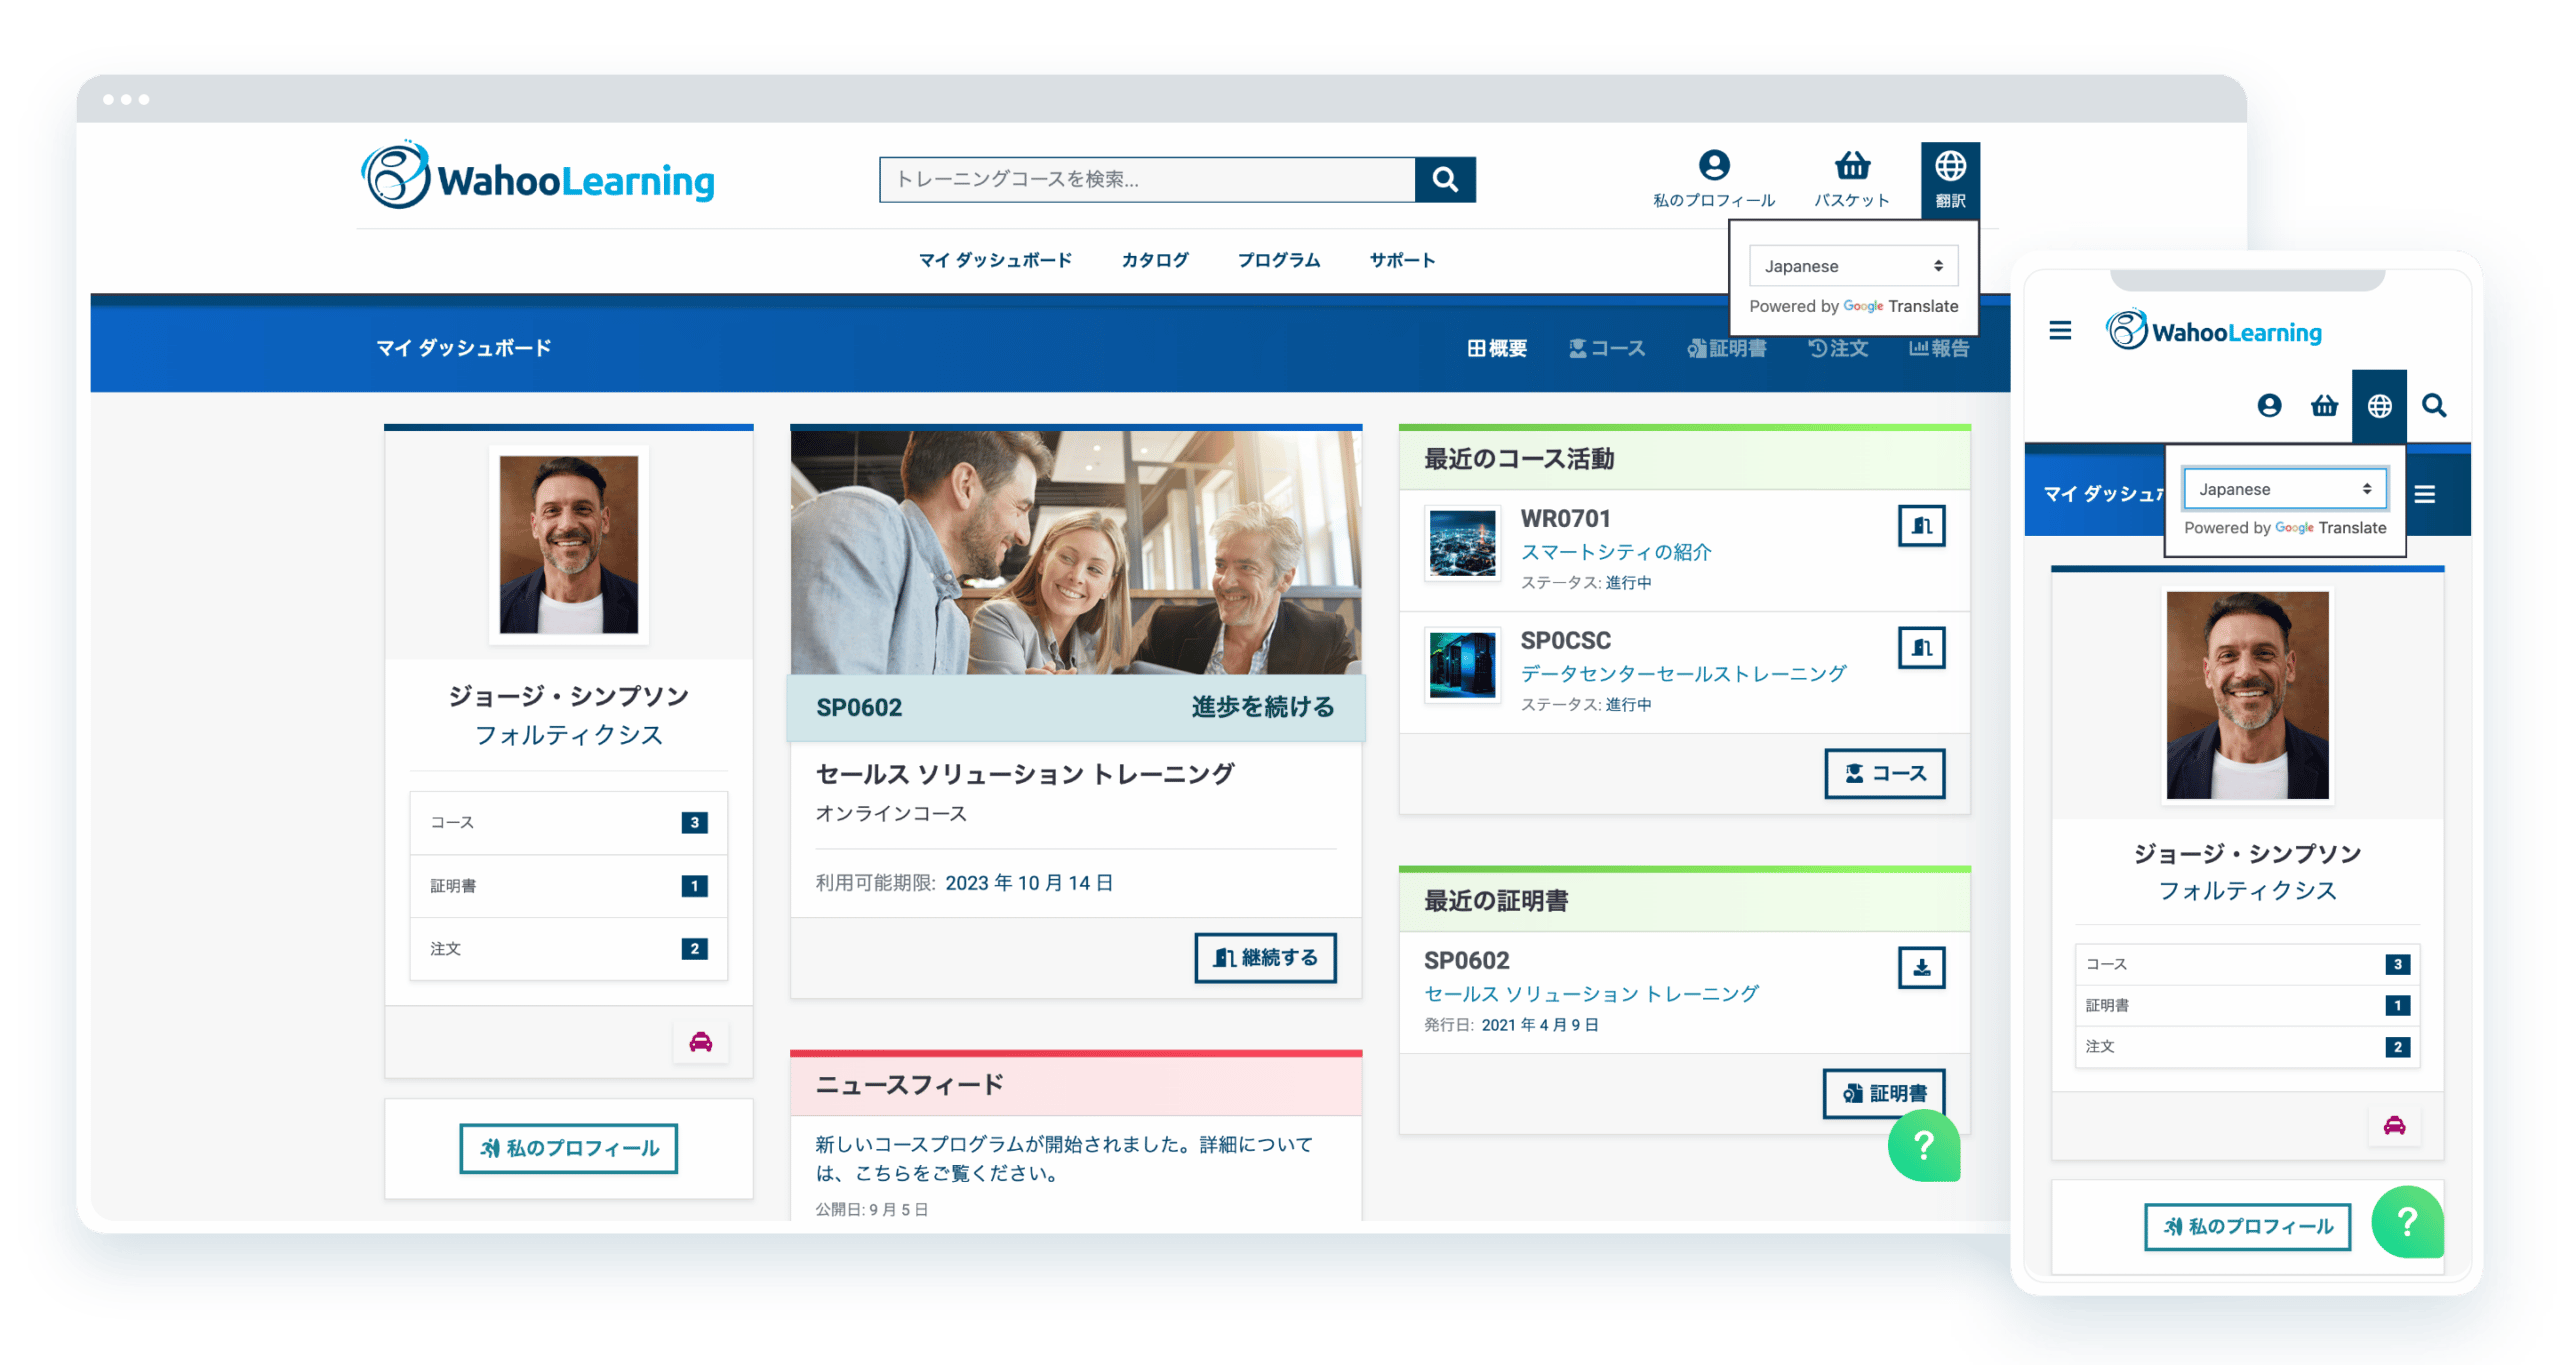
Task: Click the green help question mark bubble on desktop
Action: [1922, 1146]
